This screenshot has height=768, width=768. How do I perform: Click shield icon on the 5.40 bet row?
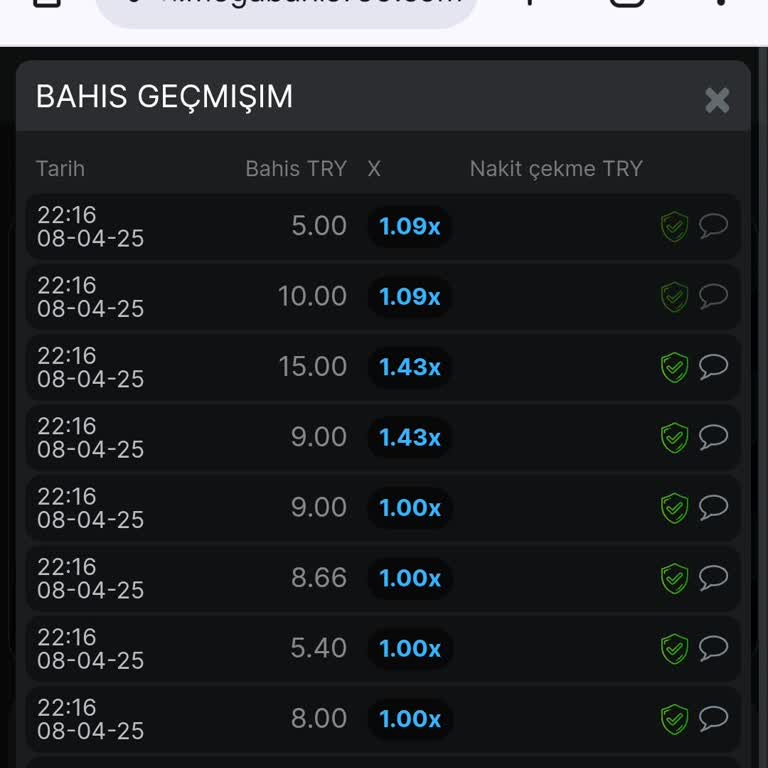pyautogui.click(x=675, y=649)
